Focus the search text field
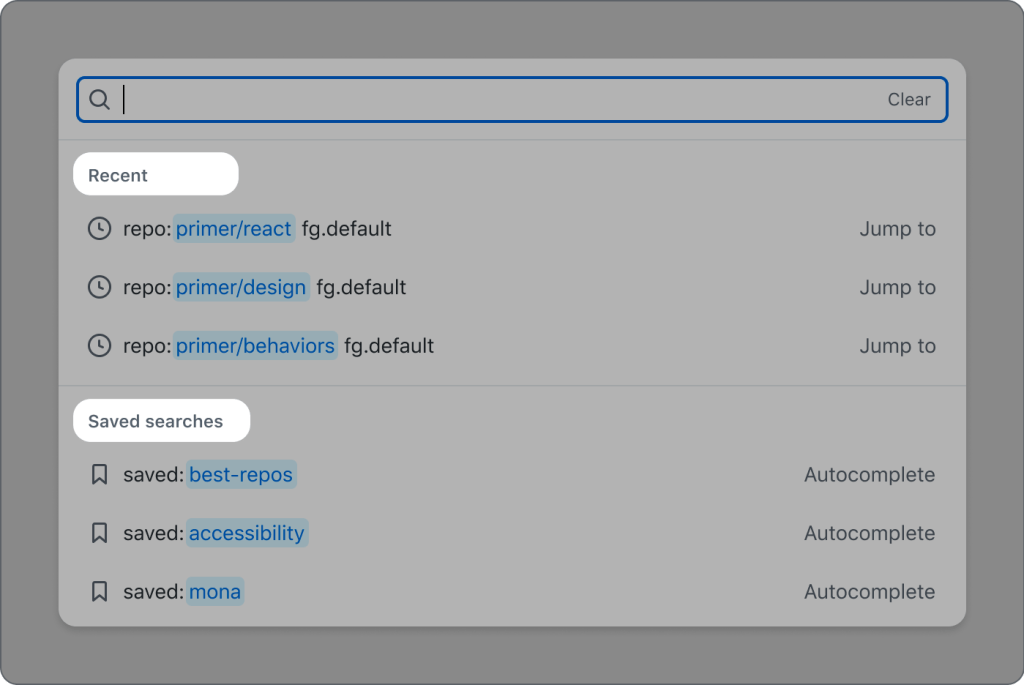The height and width of the screenshot is (685, 1024). click(x=500, y=100)
